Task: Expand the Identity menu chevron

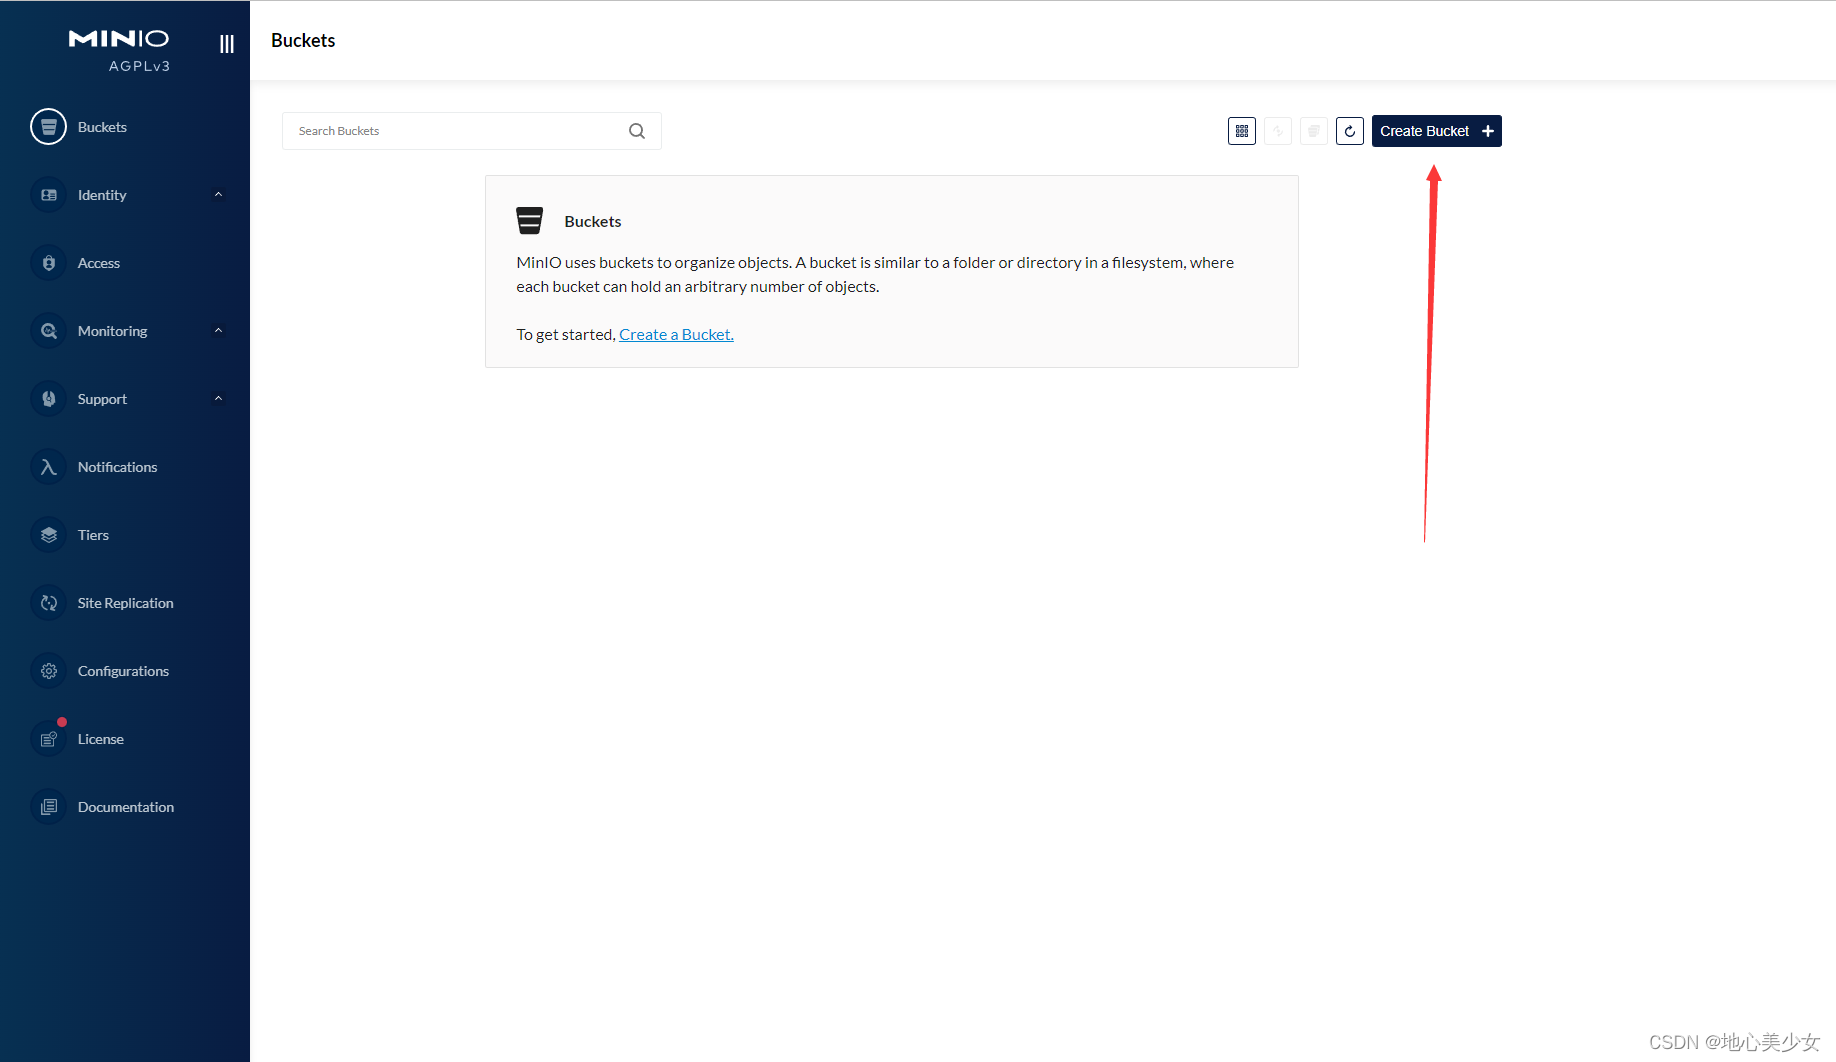Action: point(218,195)
